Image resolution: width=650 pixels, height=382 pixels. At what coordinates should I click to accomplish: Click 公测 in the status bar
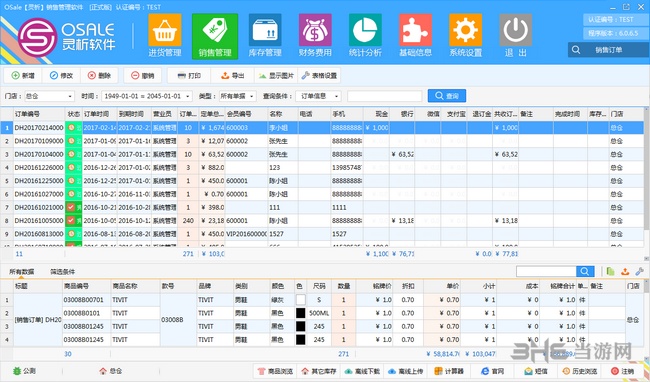[24, 371]
